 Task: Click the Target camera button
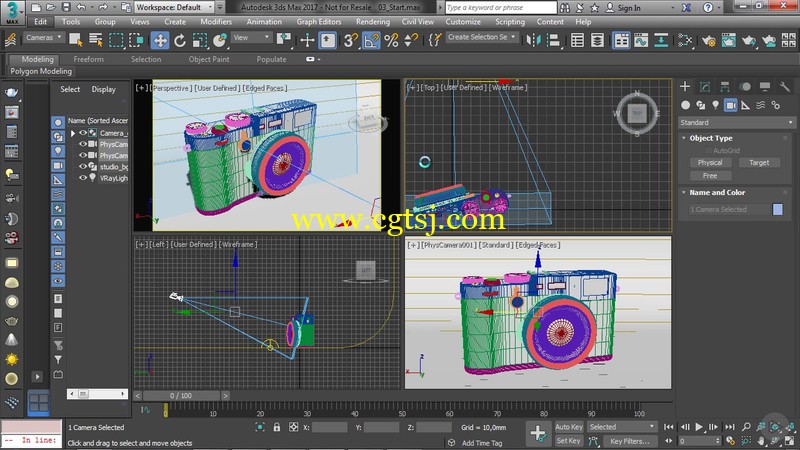(759, 162)
